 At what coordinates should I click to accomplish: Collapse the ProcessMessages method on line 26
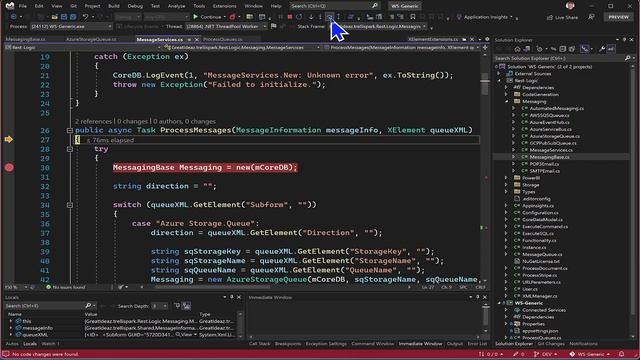tap(70, 131)
